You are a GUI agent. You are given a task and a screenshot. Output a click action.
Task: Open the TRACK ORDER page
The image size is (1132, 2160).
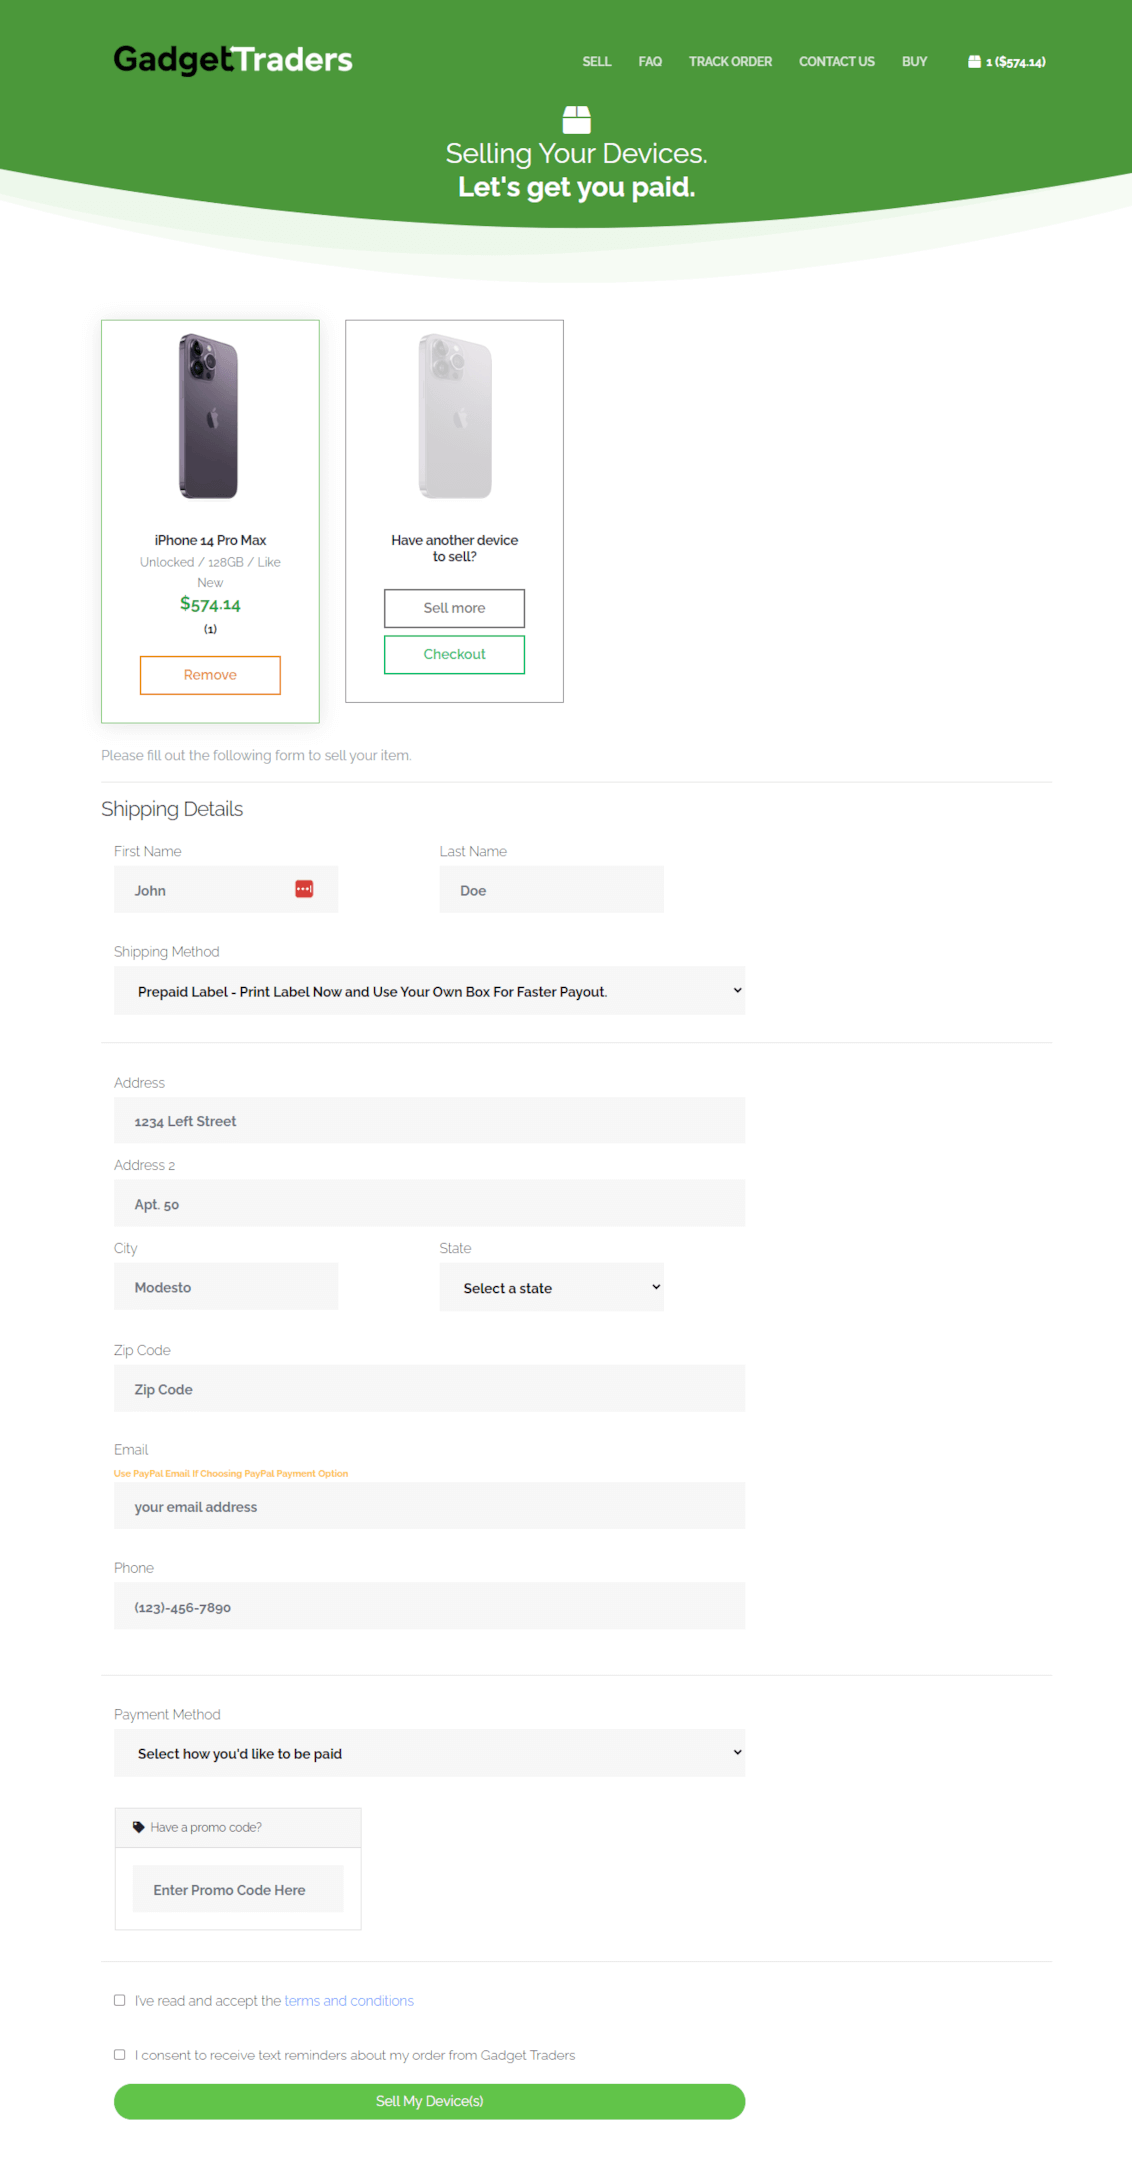pos(730,62)
